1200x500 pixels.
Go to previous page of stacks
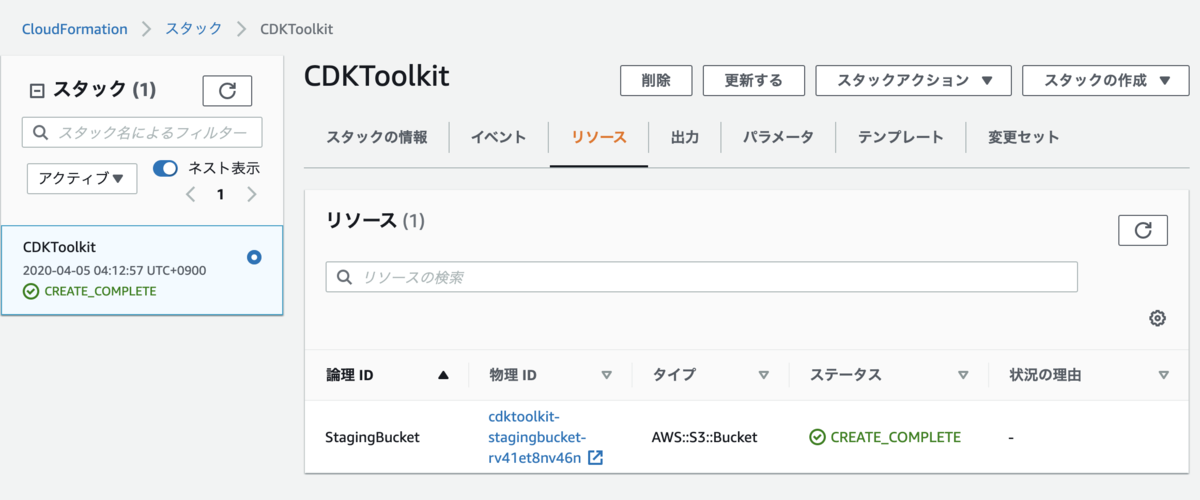pyautogui.click(x=191, y=194)
